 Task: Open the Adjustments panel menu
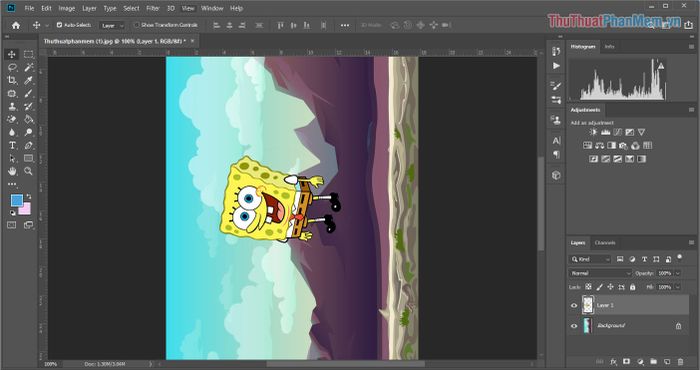(691, 110)
